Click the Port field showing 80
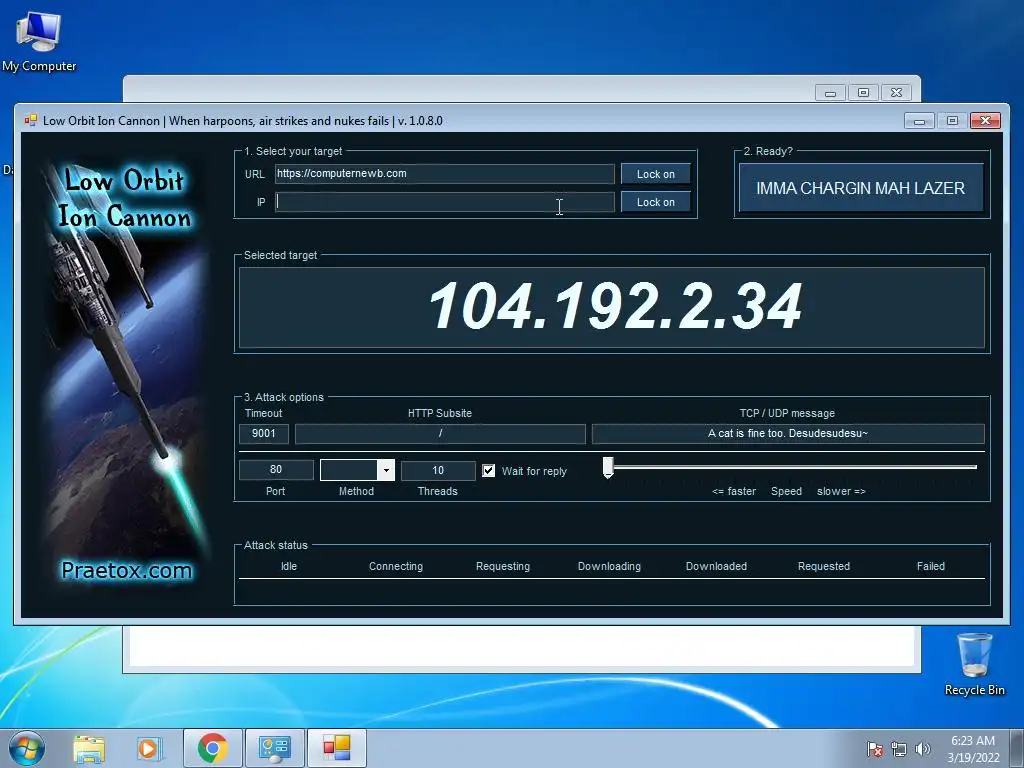 tap(276, 470)
